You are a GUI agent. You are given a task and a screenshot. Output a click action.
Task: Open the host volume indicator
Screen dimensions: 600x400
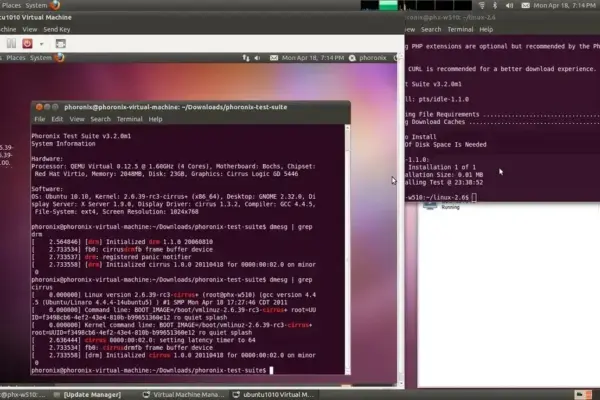(509, 5)
